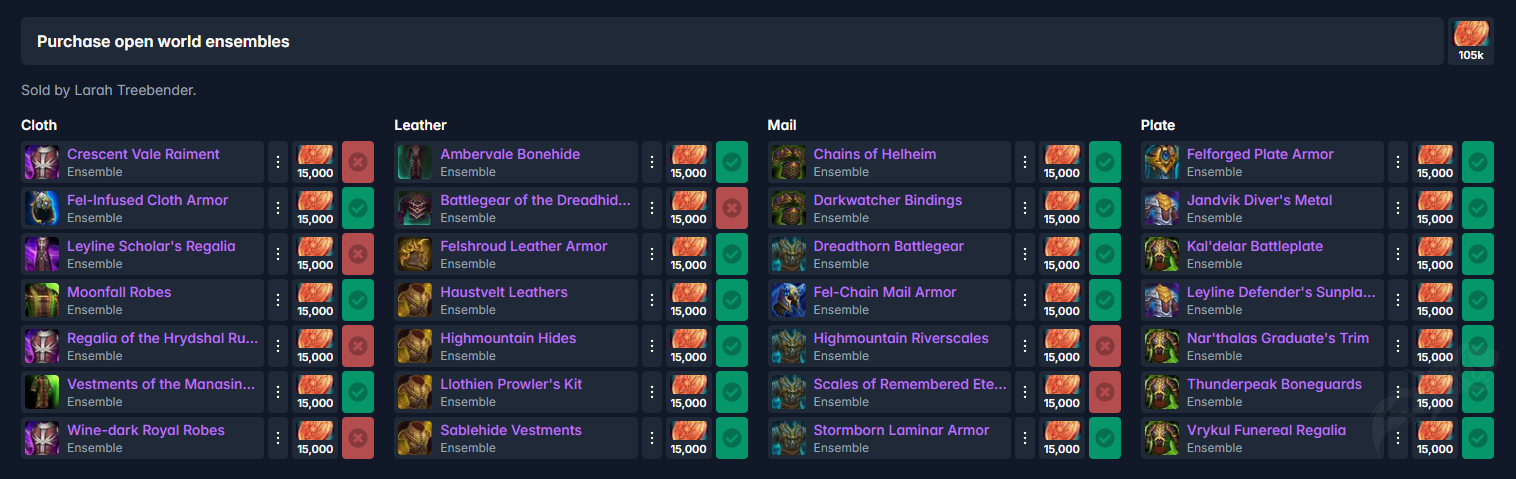Viewport: 1516px width, 479px height.
Task: Click the Purchase open world ensembles header
Action: point(163,41)
